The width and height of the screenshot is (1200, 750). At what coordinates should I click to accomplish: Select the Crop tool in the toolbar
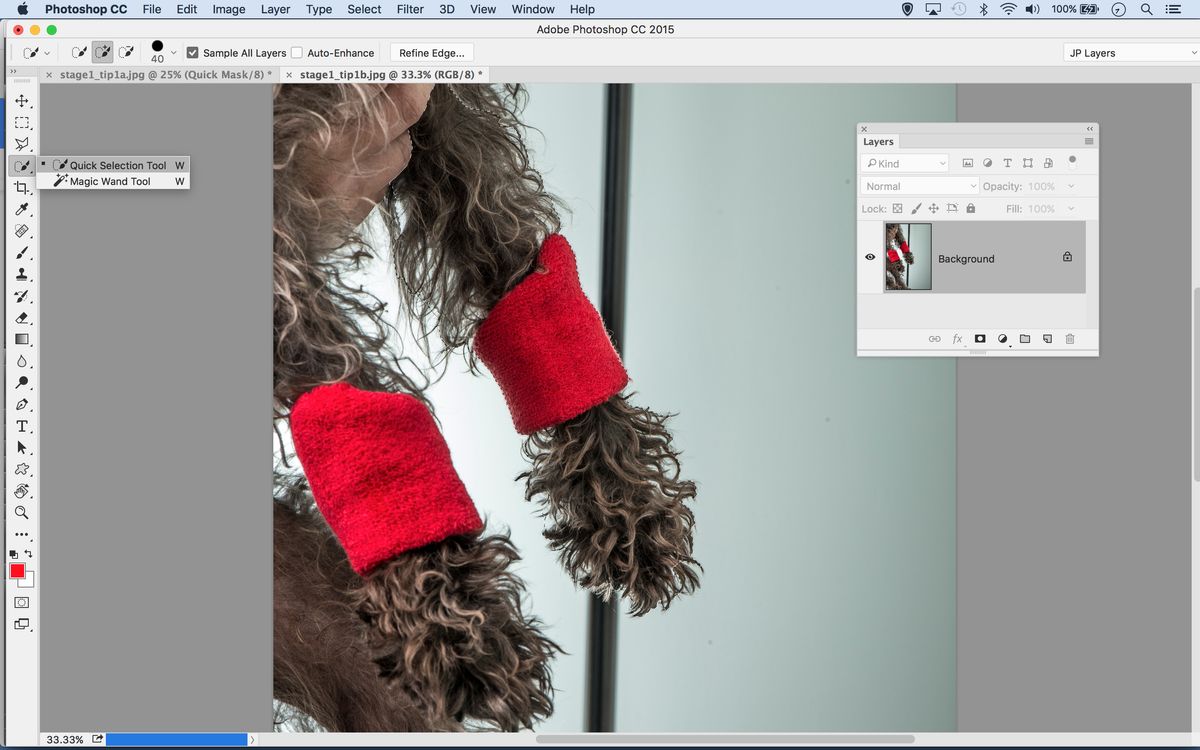(x=22, y=188)
